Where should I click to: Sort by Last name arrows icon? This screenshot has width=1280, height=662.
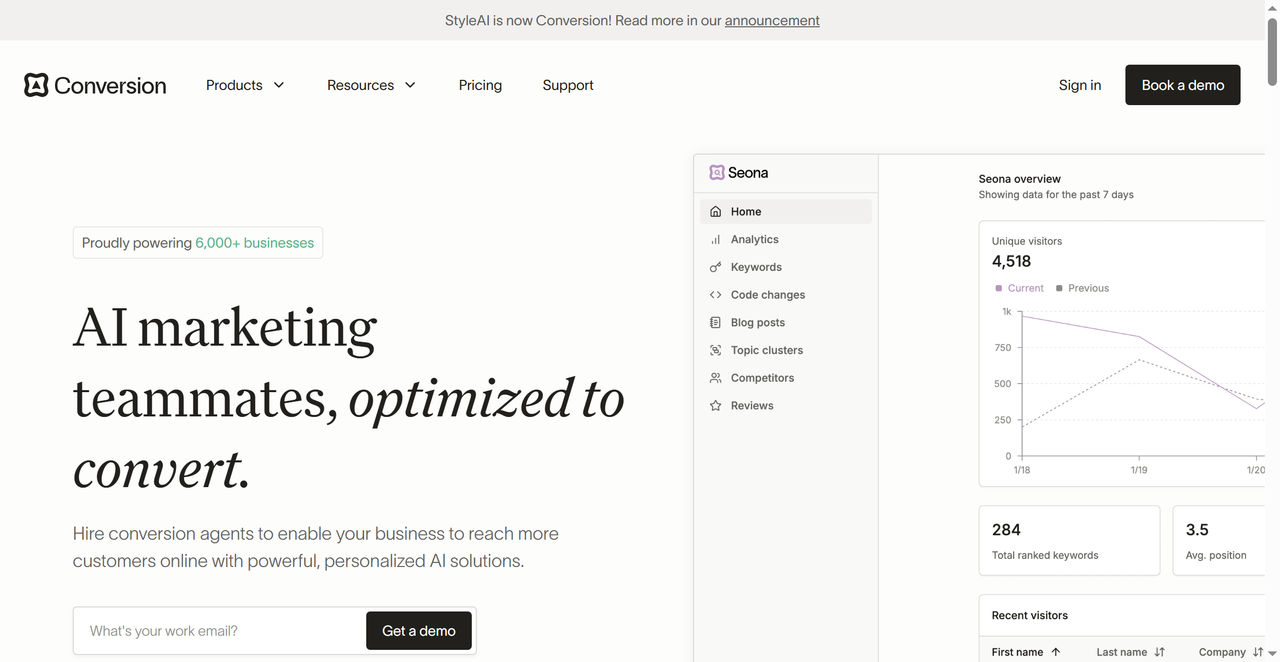point(1159,652)
